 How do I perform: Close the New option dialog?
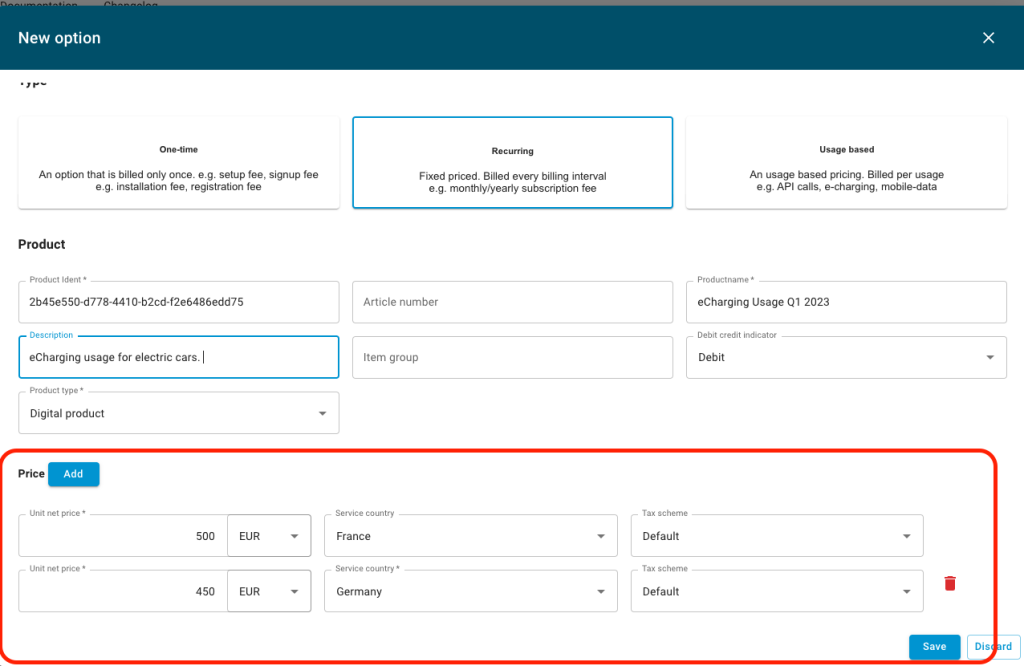[988, 38]
